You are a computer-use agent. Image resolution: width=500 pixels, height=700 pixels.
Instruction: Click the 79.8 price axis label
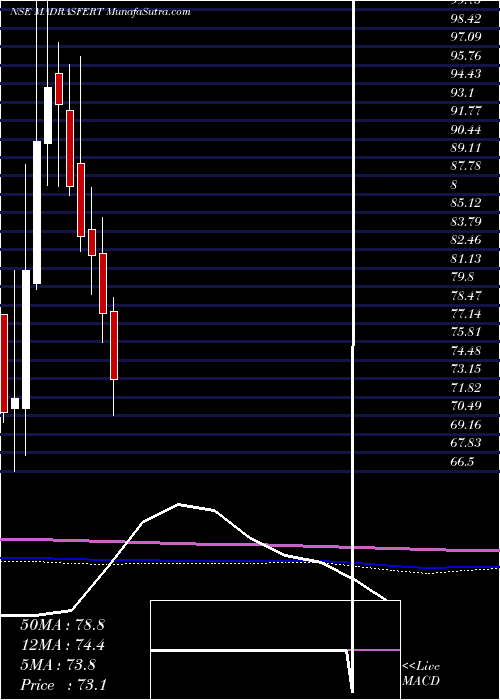[462, 277]
